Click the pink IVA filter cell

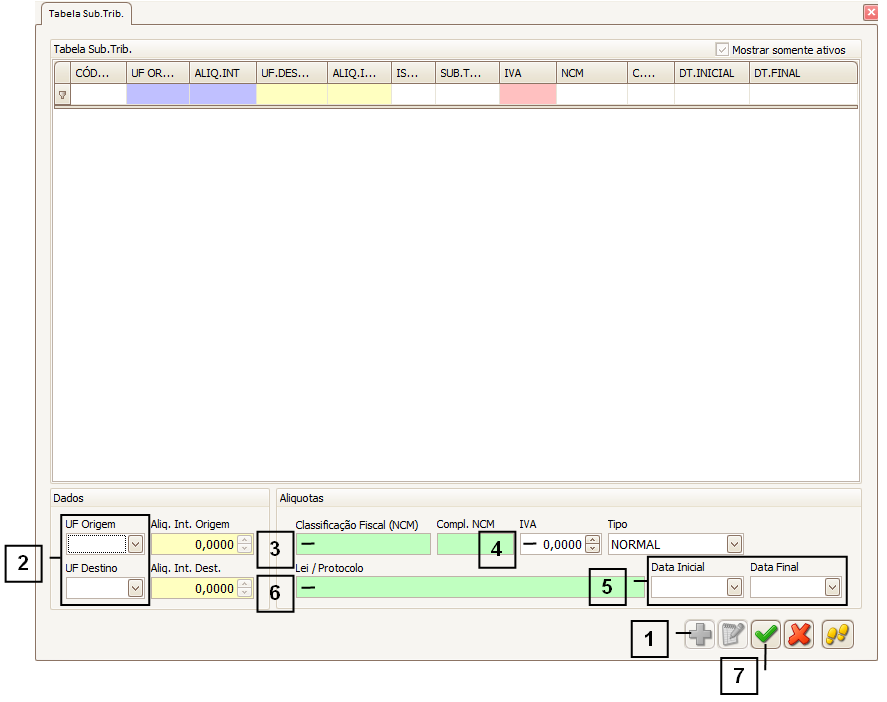[527, 95]
